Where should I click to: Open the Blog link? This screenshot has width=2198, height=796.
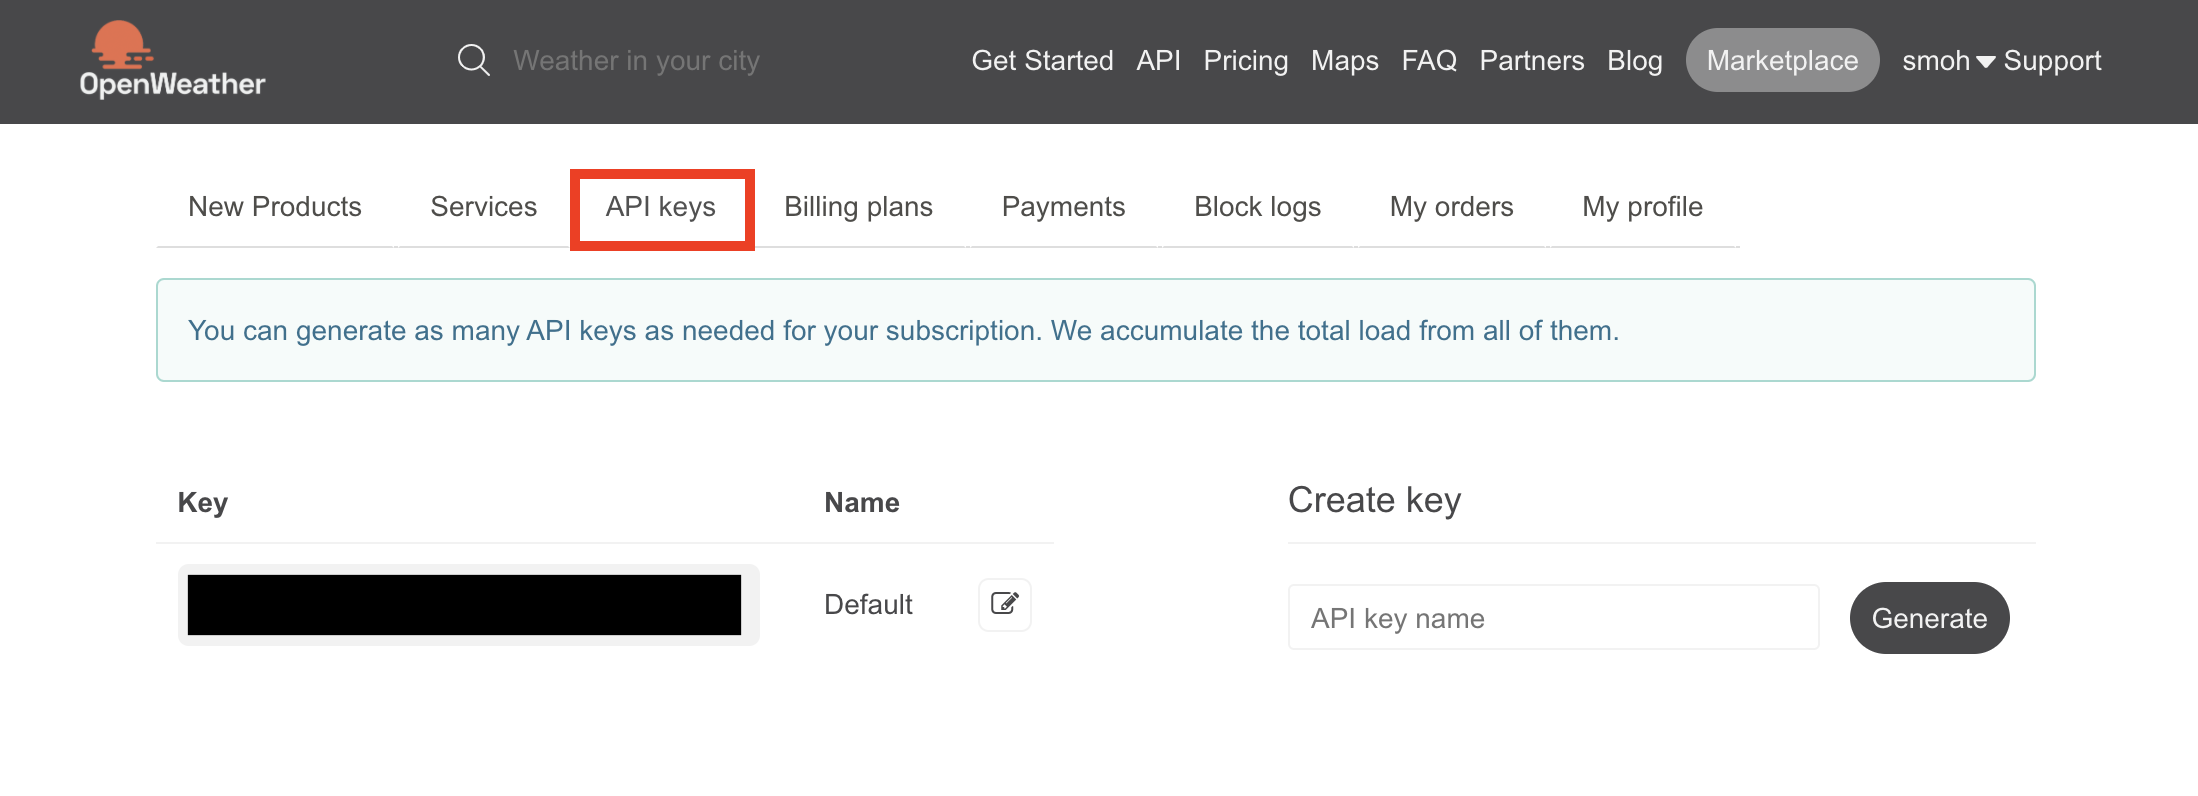click(x=1634, y=61)
